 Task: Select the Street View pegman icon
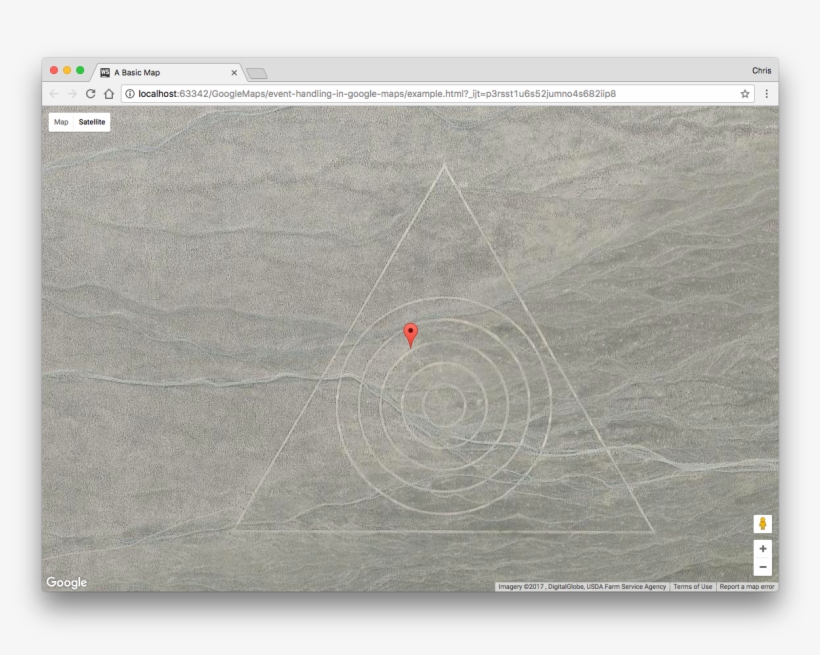tap(763, 524)
